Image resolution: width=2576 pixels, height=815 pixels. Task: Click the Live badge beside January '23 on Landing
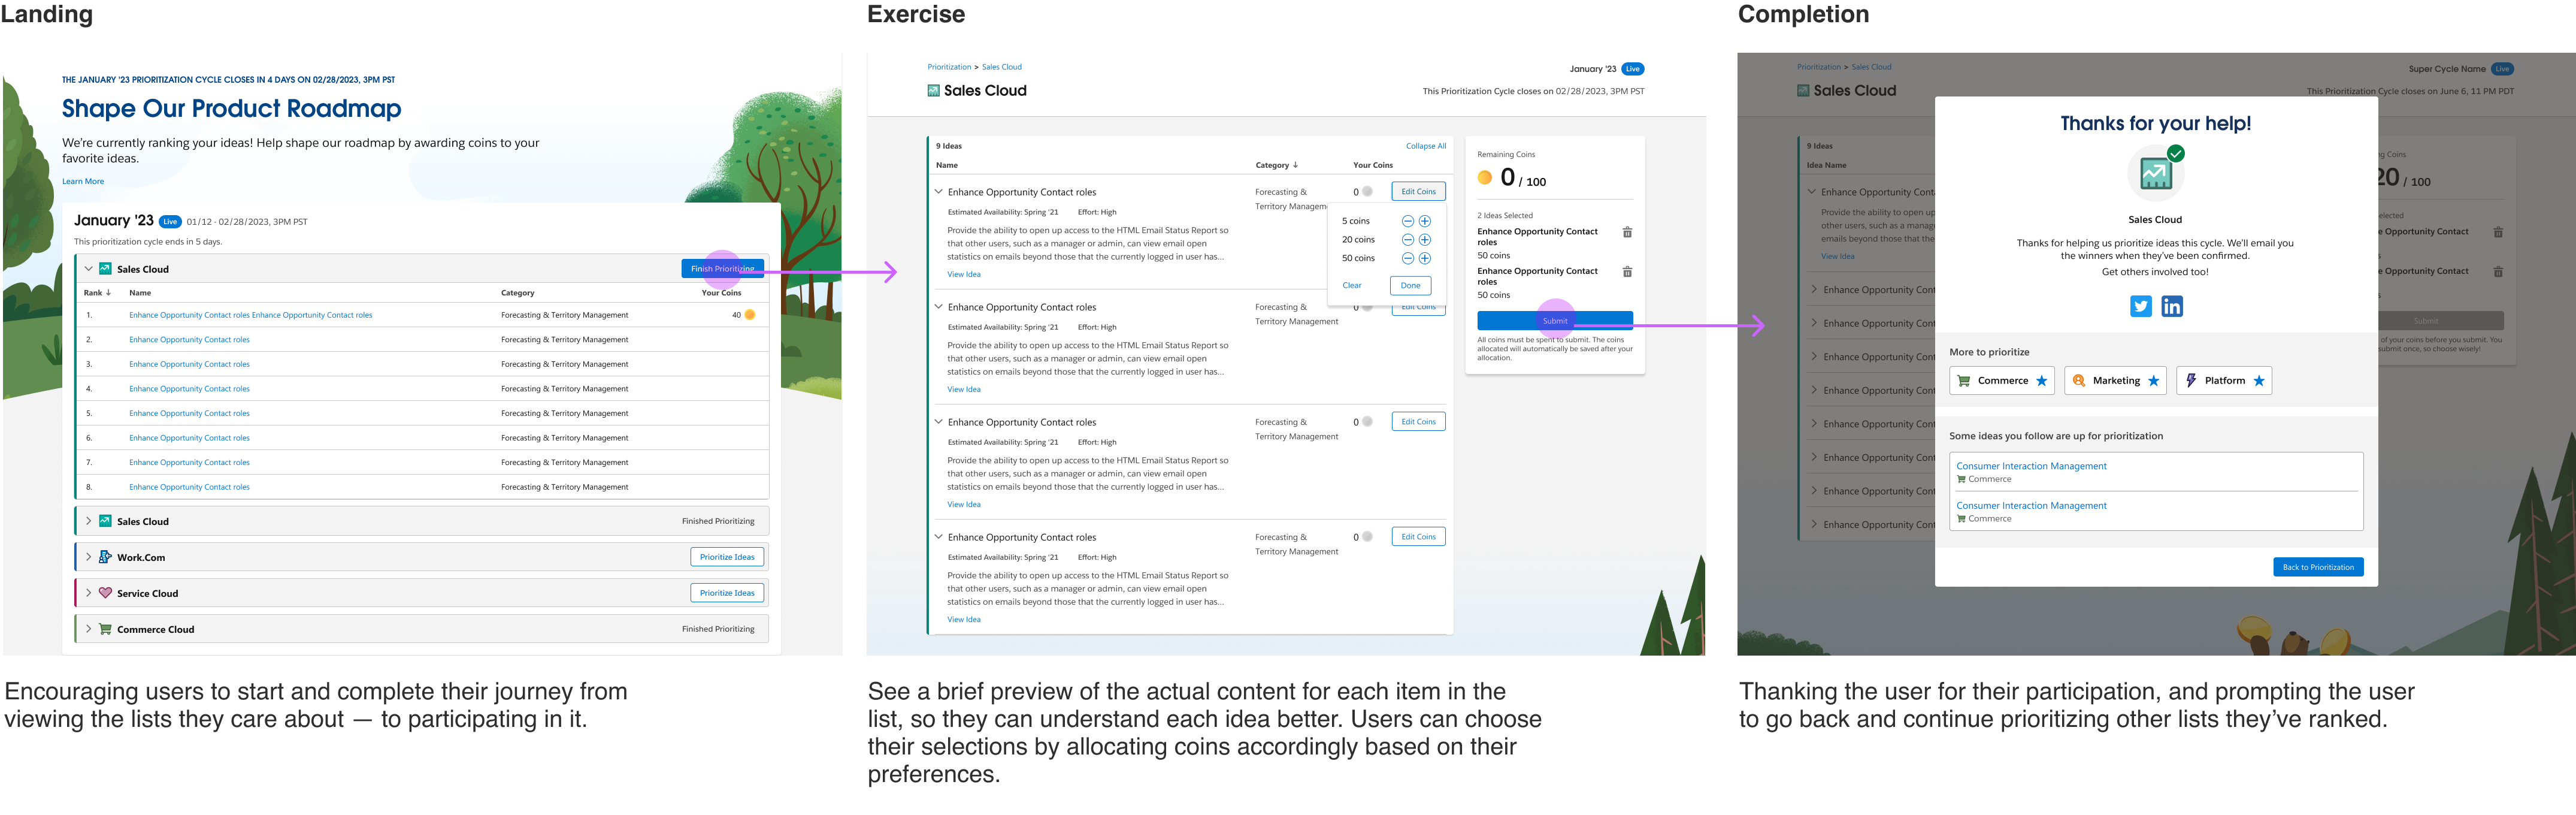(170, 222)
